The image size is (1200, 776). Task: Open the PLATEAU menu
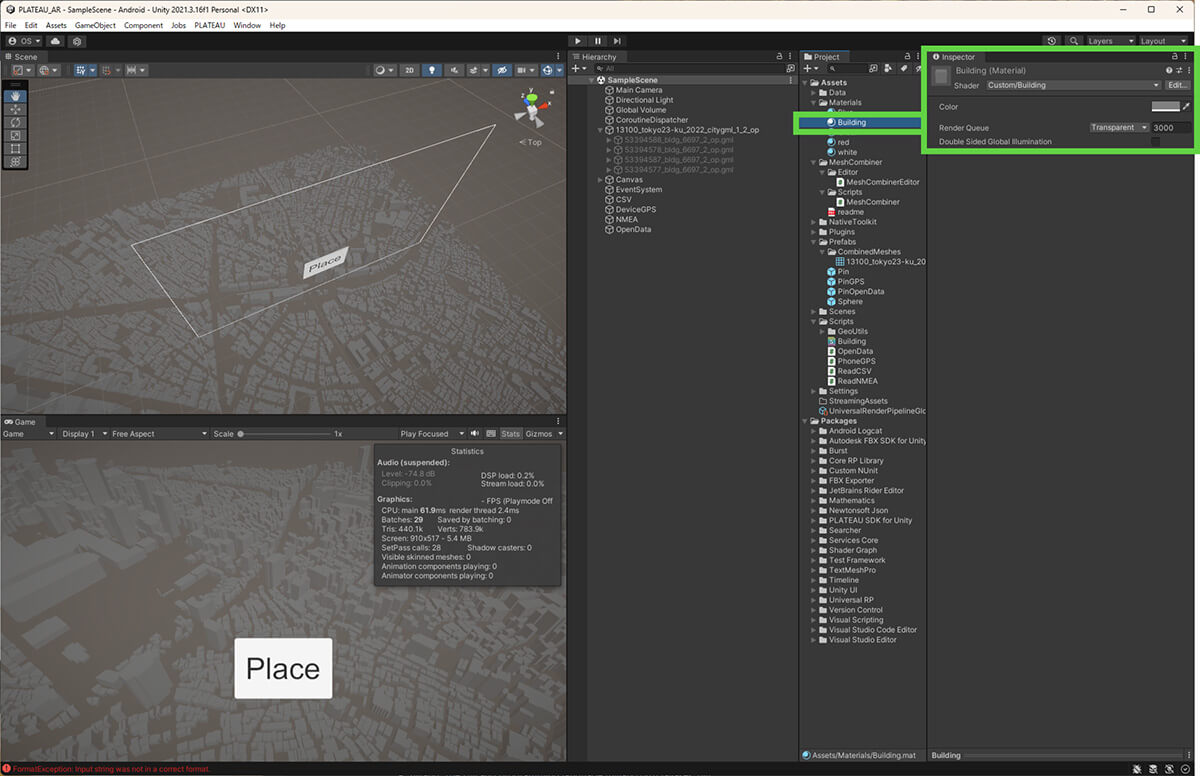tap(210, 25)
